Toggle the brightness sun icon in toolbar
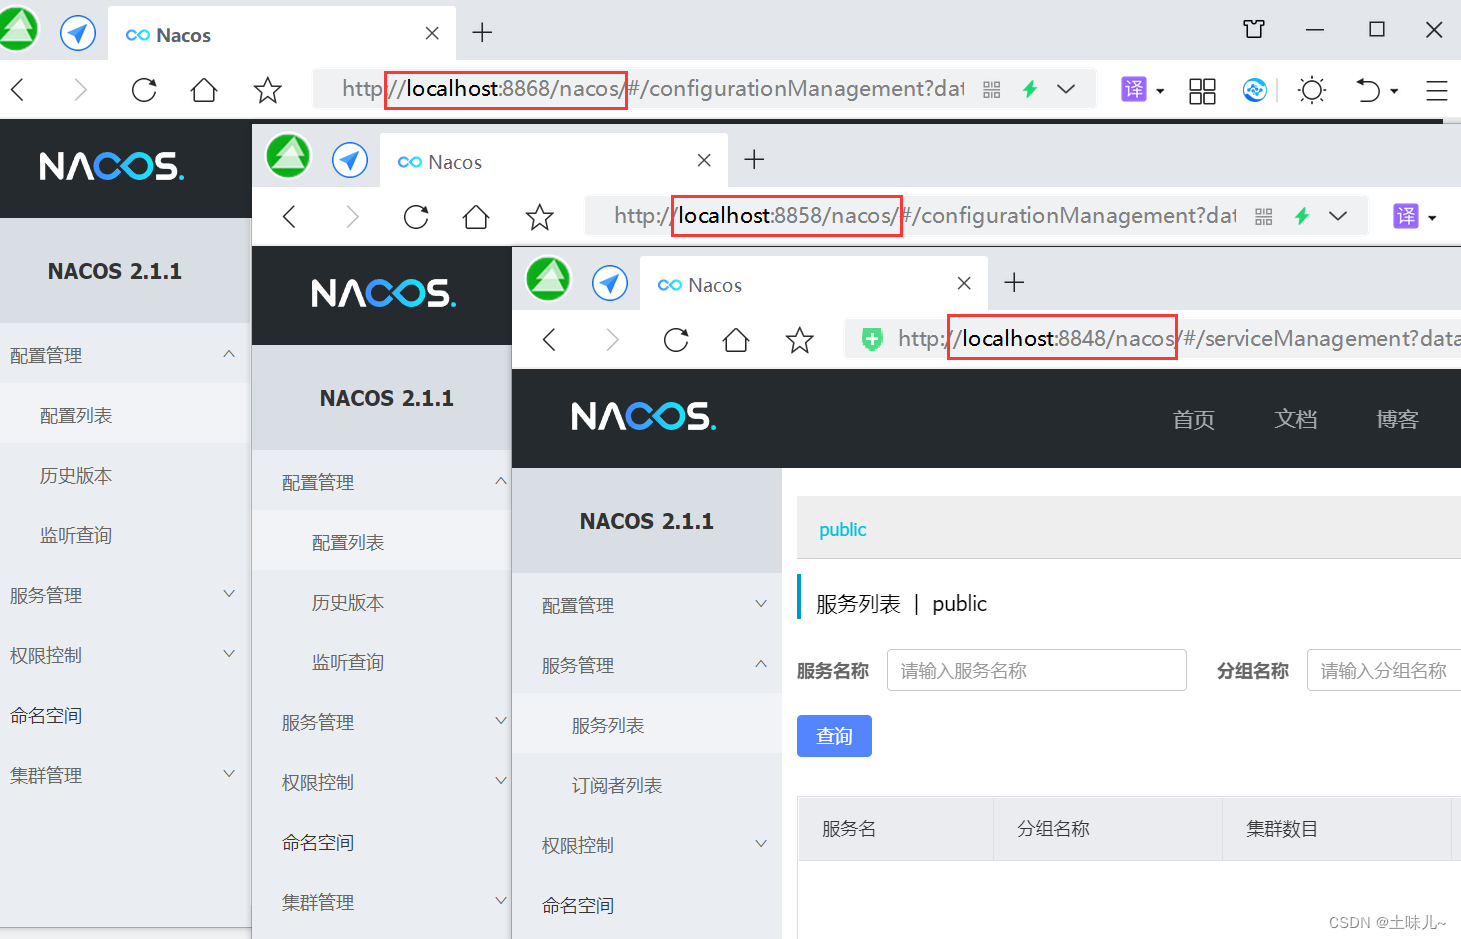1461x939 pixels. click(1311, 90)
